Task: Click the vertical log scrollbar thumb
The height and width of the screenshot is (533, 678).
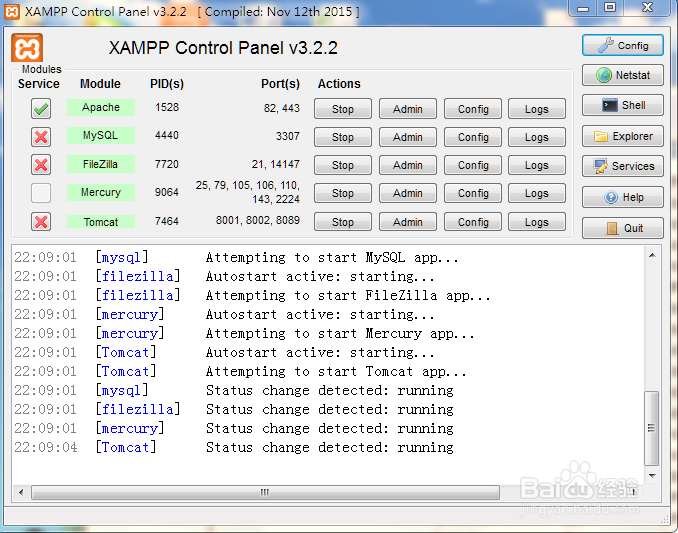Action: pyautogui.click(x=652, y=428)
